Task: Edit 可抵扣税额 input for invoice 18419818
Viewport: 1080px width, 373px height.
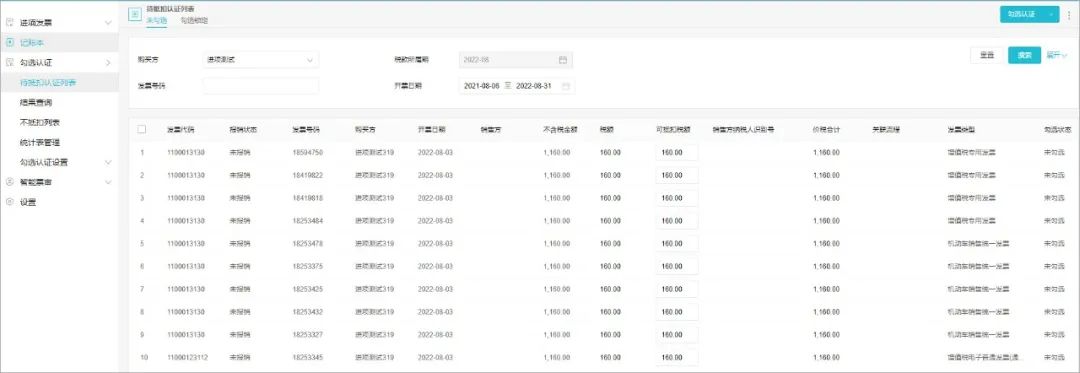Action: pos(677,198)
